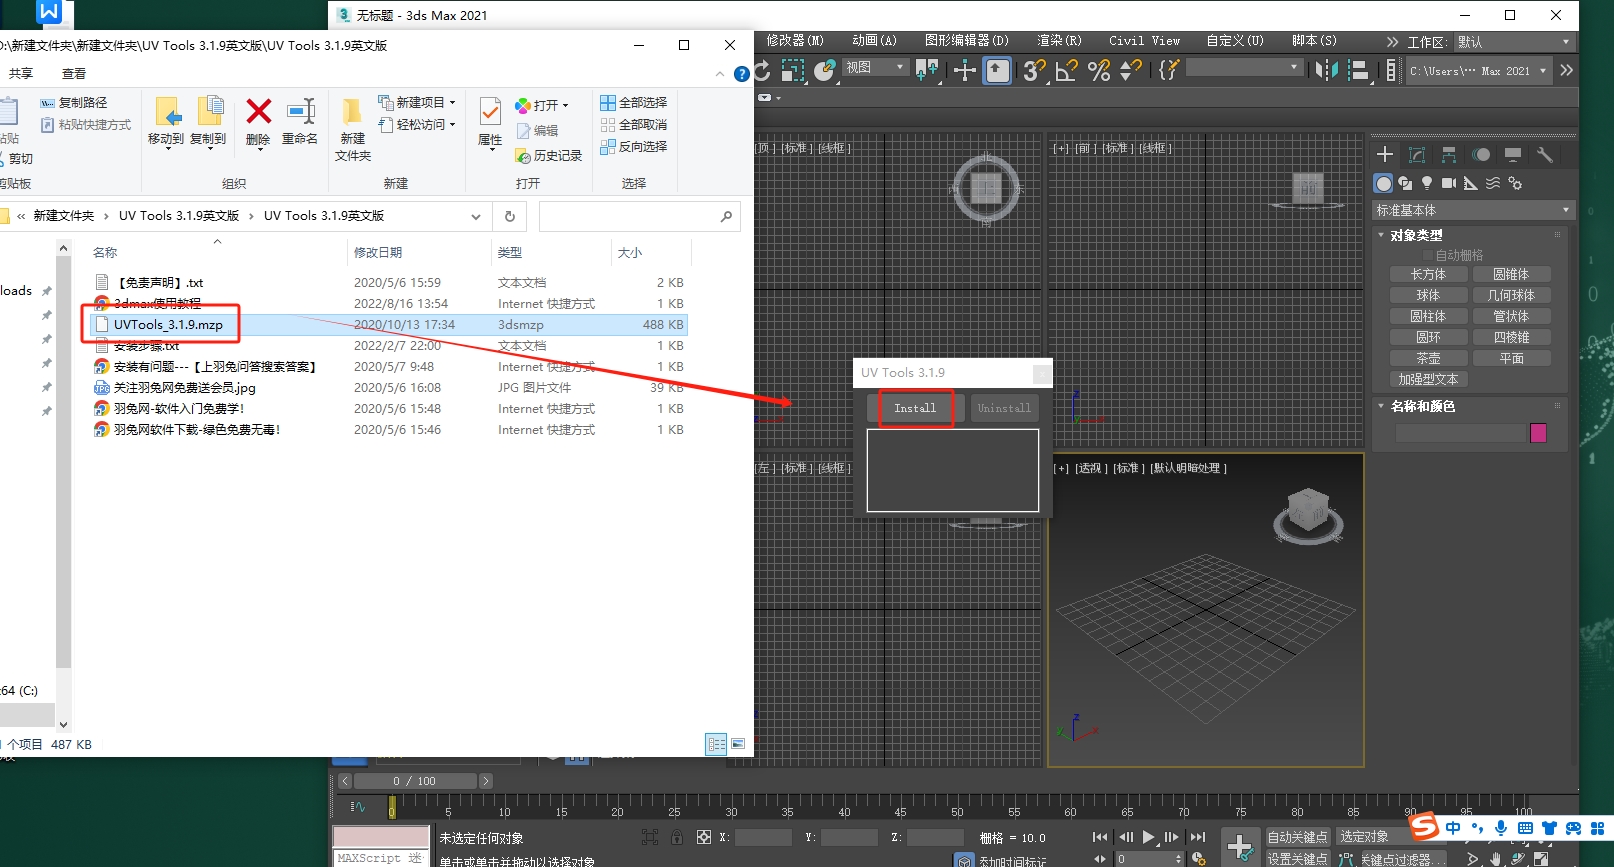Click the 加强型文本 button
The height and width of the screenshot is (867, 1614).
pos(1428,379)
